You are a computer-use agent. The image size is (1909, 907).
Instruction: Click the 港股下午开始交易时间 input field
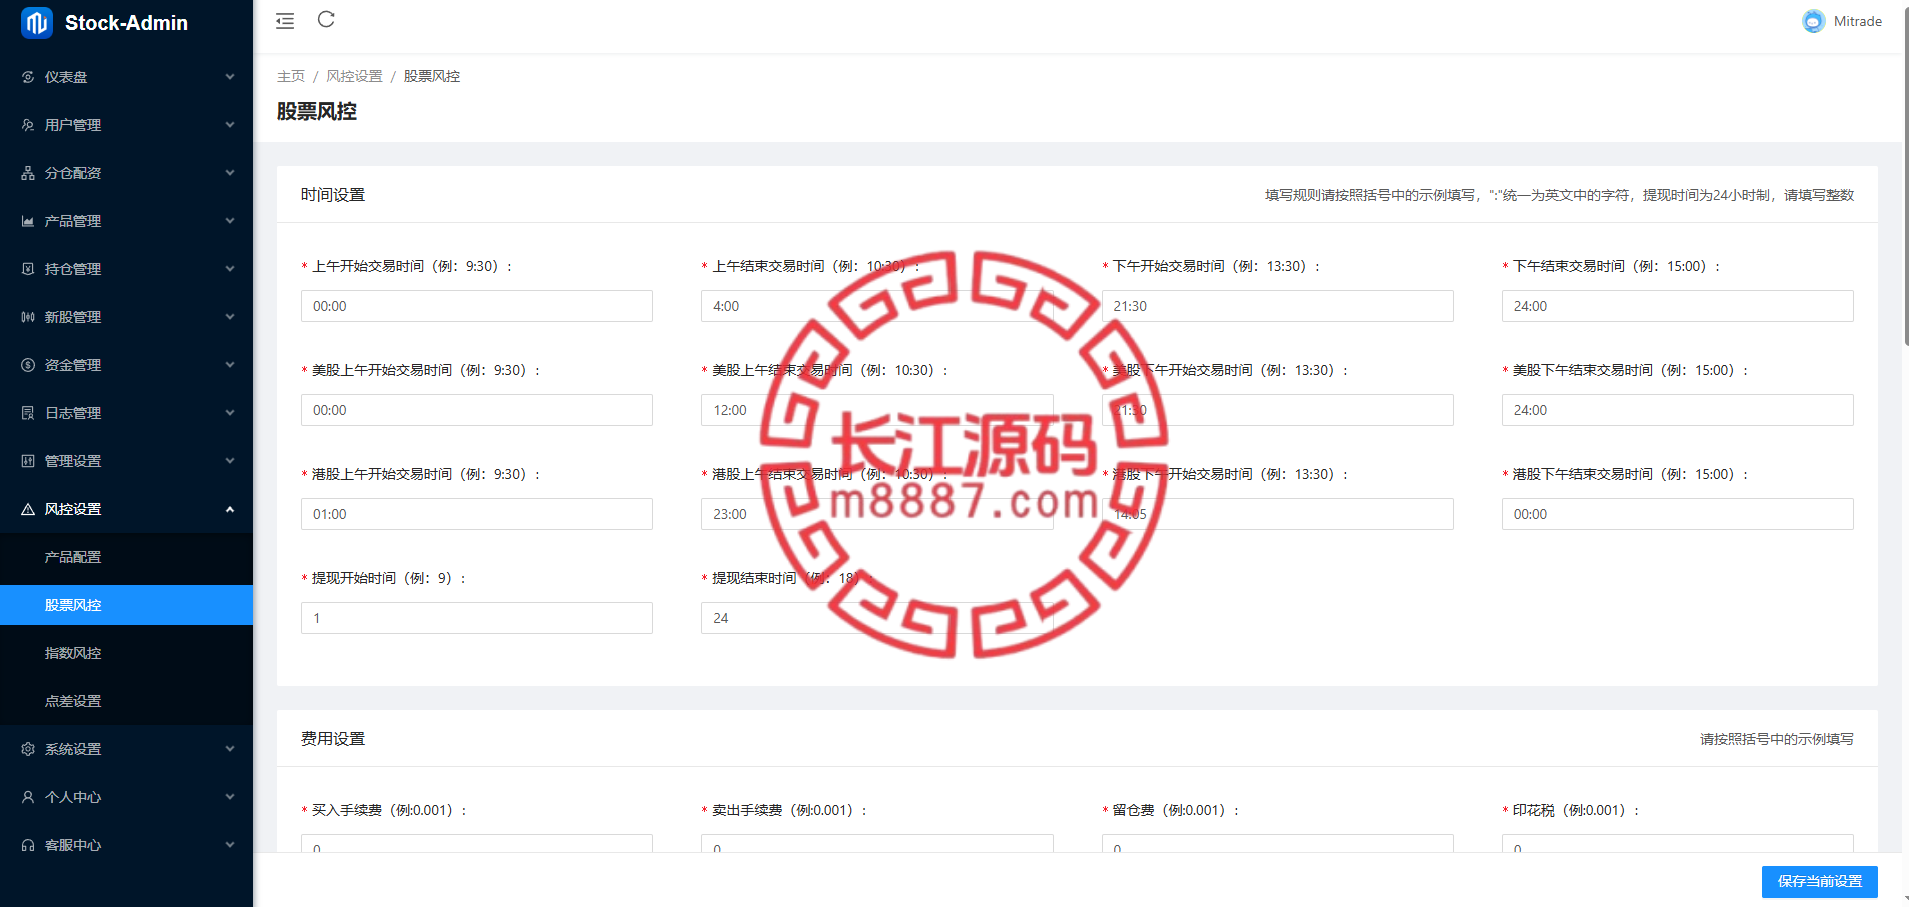[1277, 514]
